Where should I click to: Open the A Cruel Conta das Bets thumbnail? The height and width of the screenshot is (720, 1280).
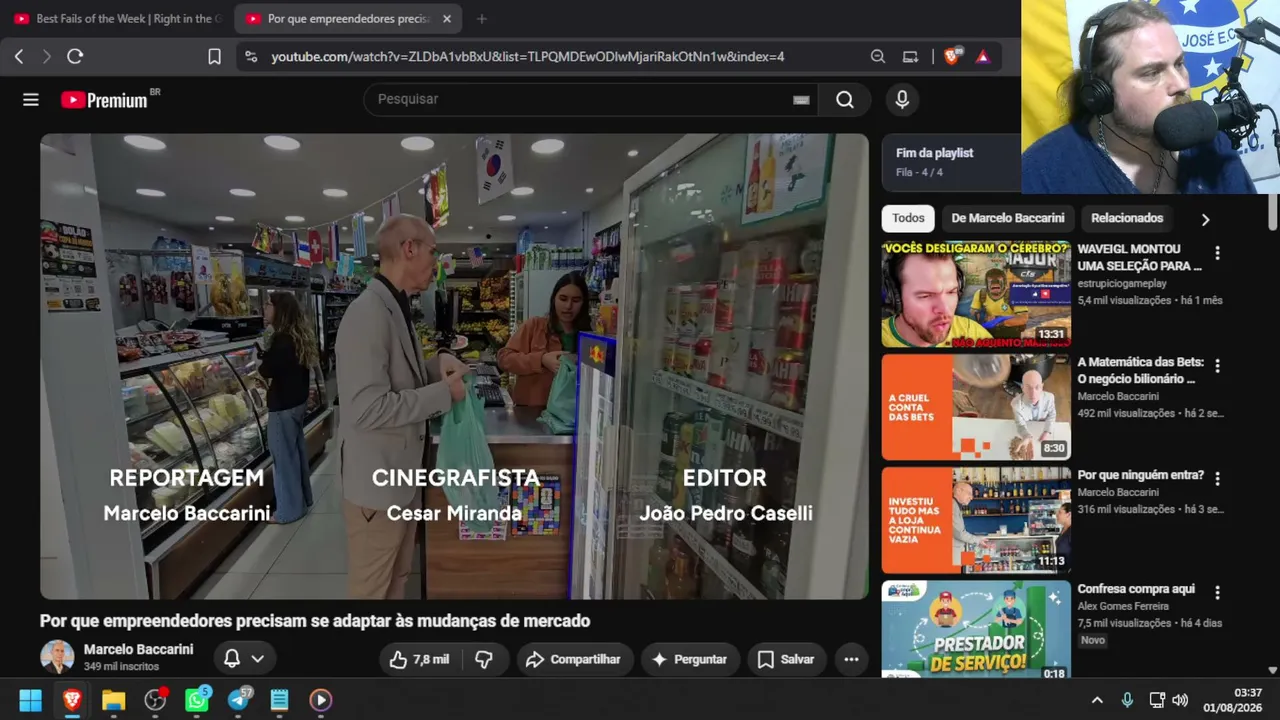click(x=976, y=407)
